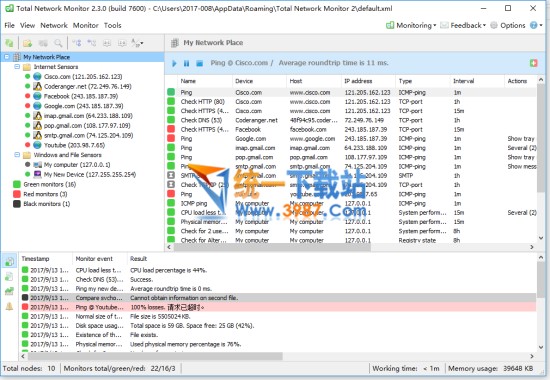
Task: Open the Monitor menu
Action: (x=86, y=25)
